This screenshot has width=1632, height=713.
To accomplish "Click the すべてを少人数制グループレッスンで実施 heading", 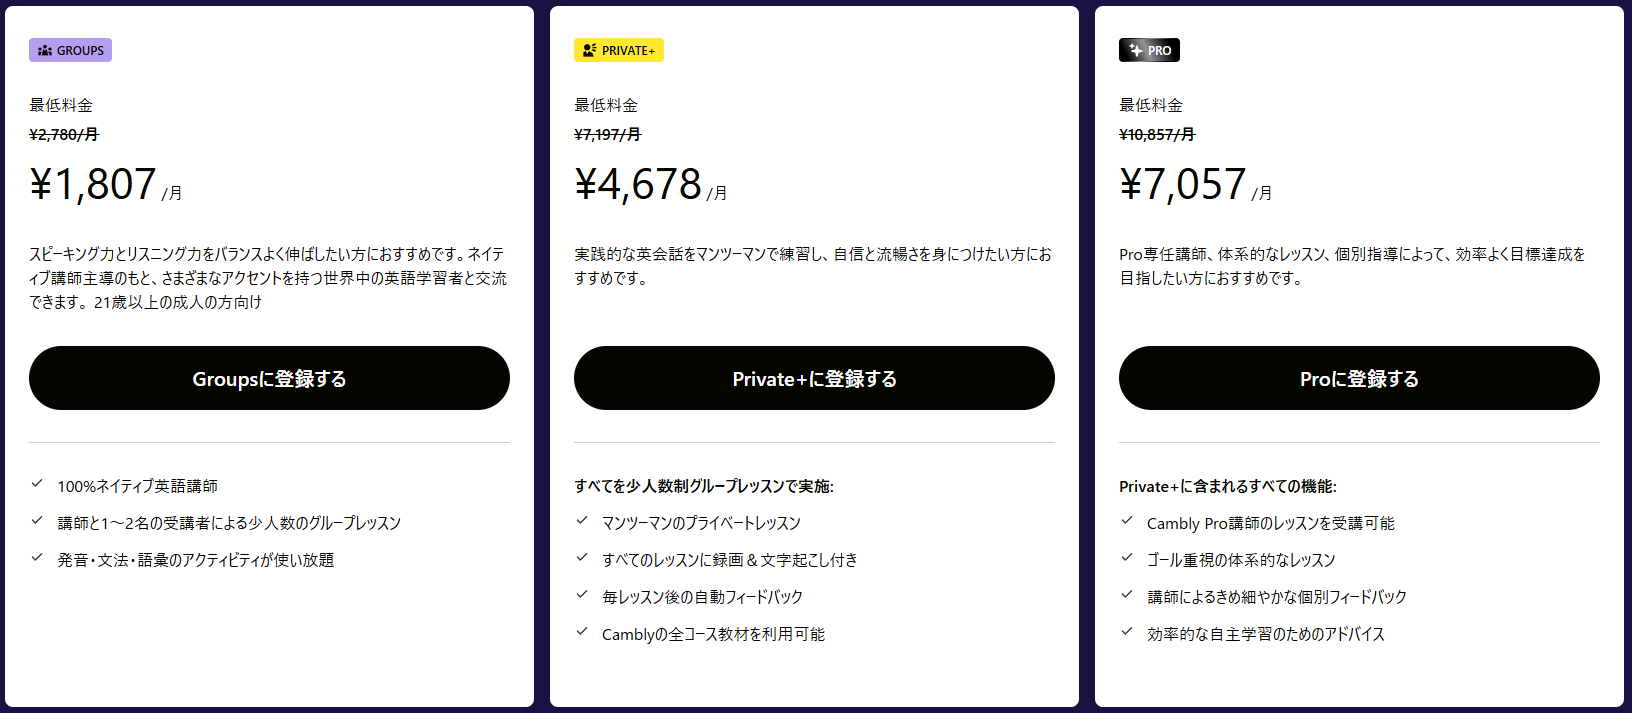I will [x=703, y=486].
